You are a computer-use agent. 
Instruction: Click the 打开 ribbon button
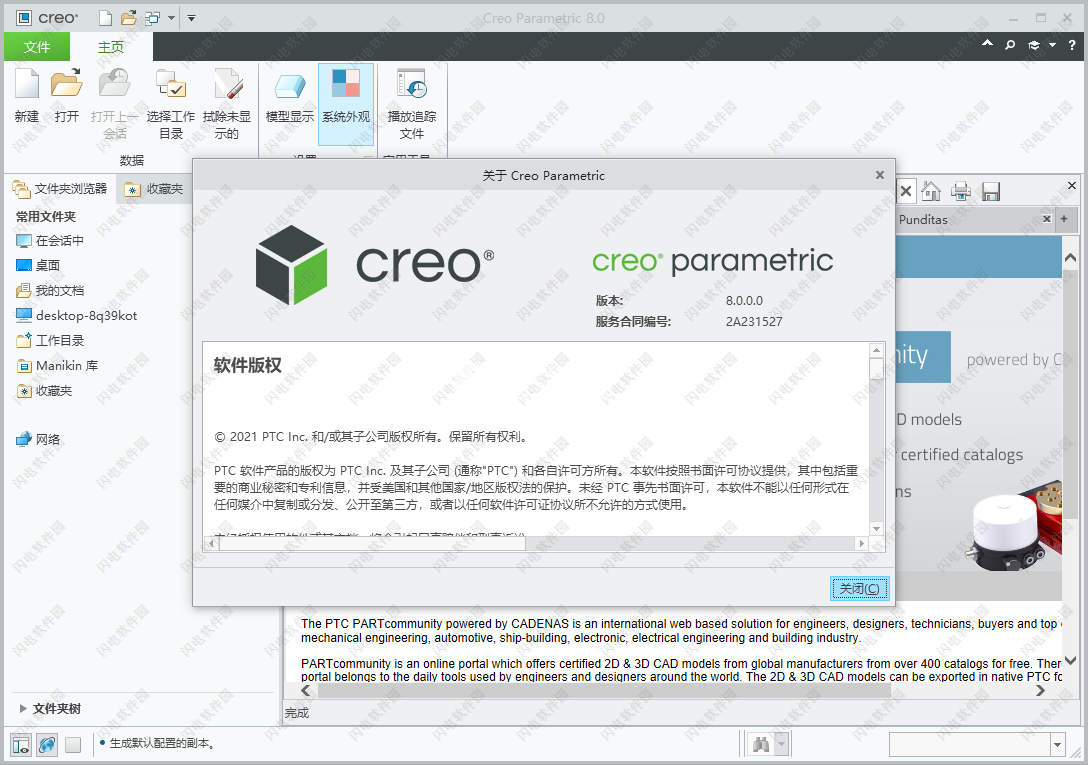(67, 96)
